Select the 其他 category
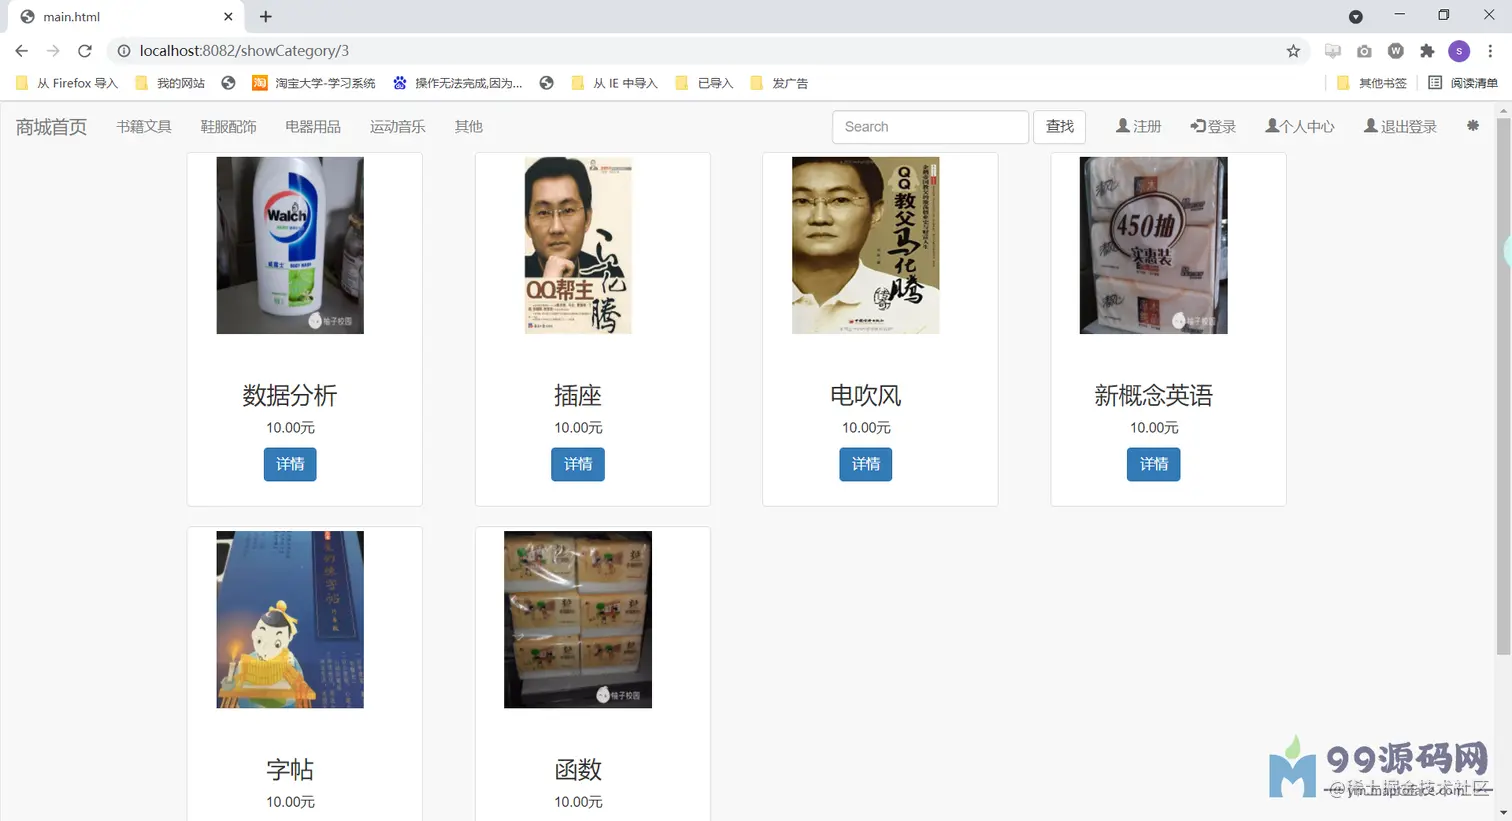This screenshot has height=821, width=1512. pyautogui.click(x=469, y=127)
